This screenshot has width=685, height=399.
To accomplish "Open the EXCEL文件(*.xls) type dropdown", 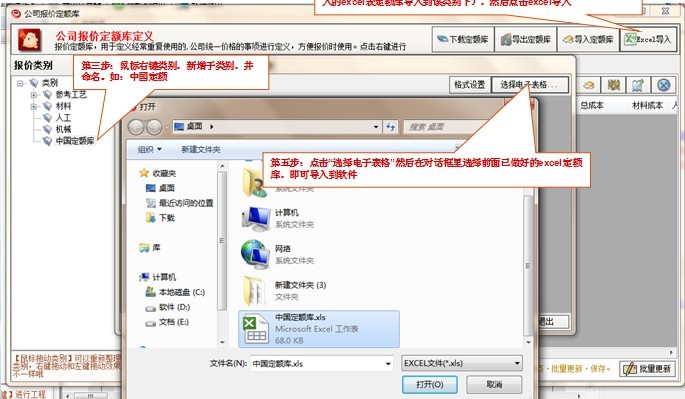I will pos(461,363).
